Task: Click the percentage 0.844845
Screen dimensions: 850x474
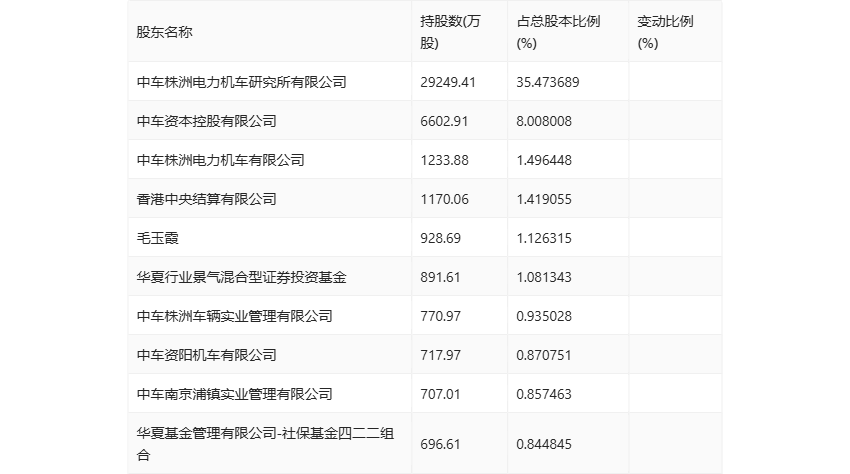Action: click(x=544, y=444)
